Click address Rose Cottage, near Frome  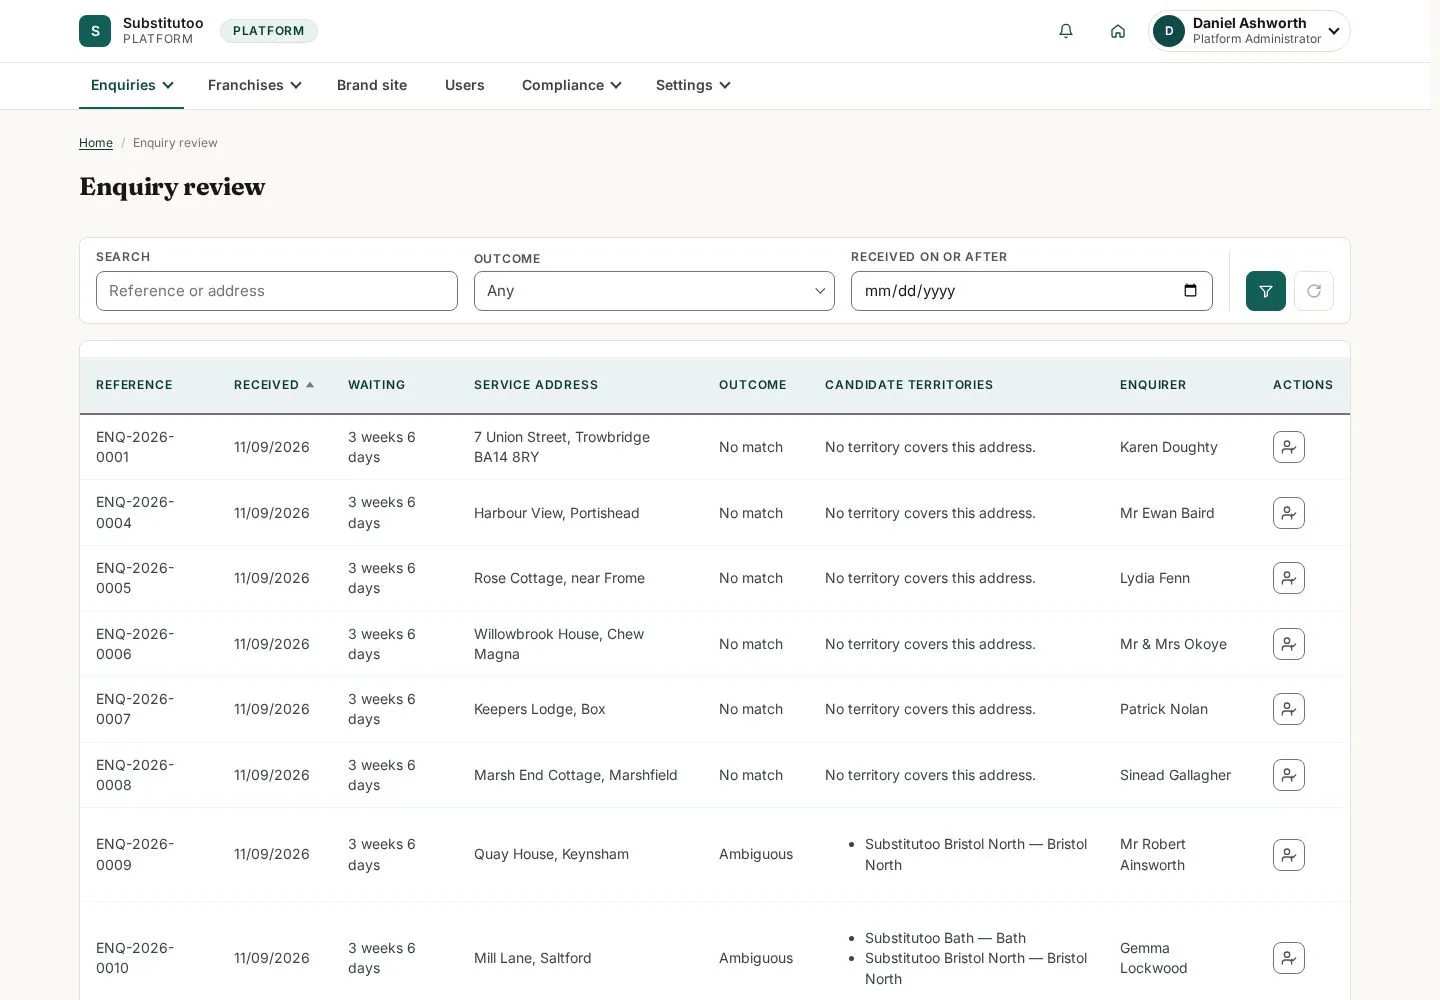(559, 578)
